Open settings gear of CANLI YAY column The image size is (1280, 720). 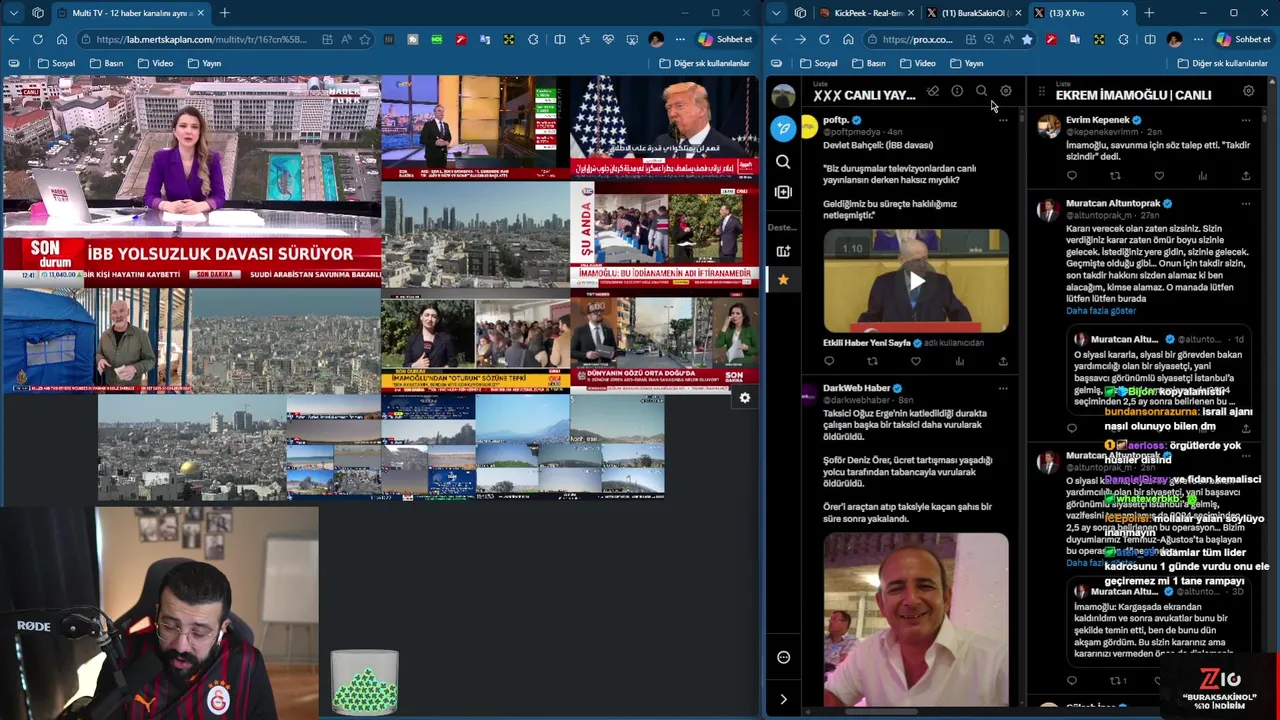1005,92
